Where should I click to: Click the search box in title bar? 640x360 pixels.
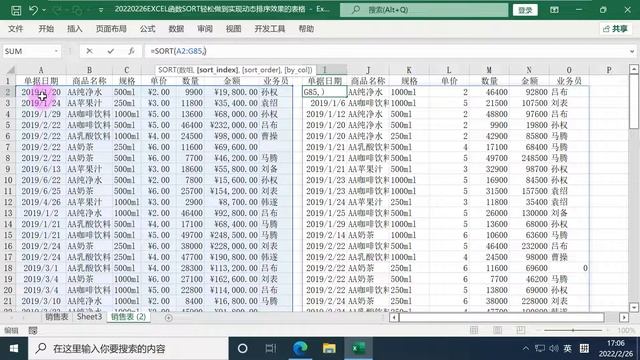[x=424, y=9]
